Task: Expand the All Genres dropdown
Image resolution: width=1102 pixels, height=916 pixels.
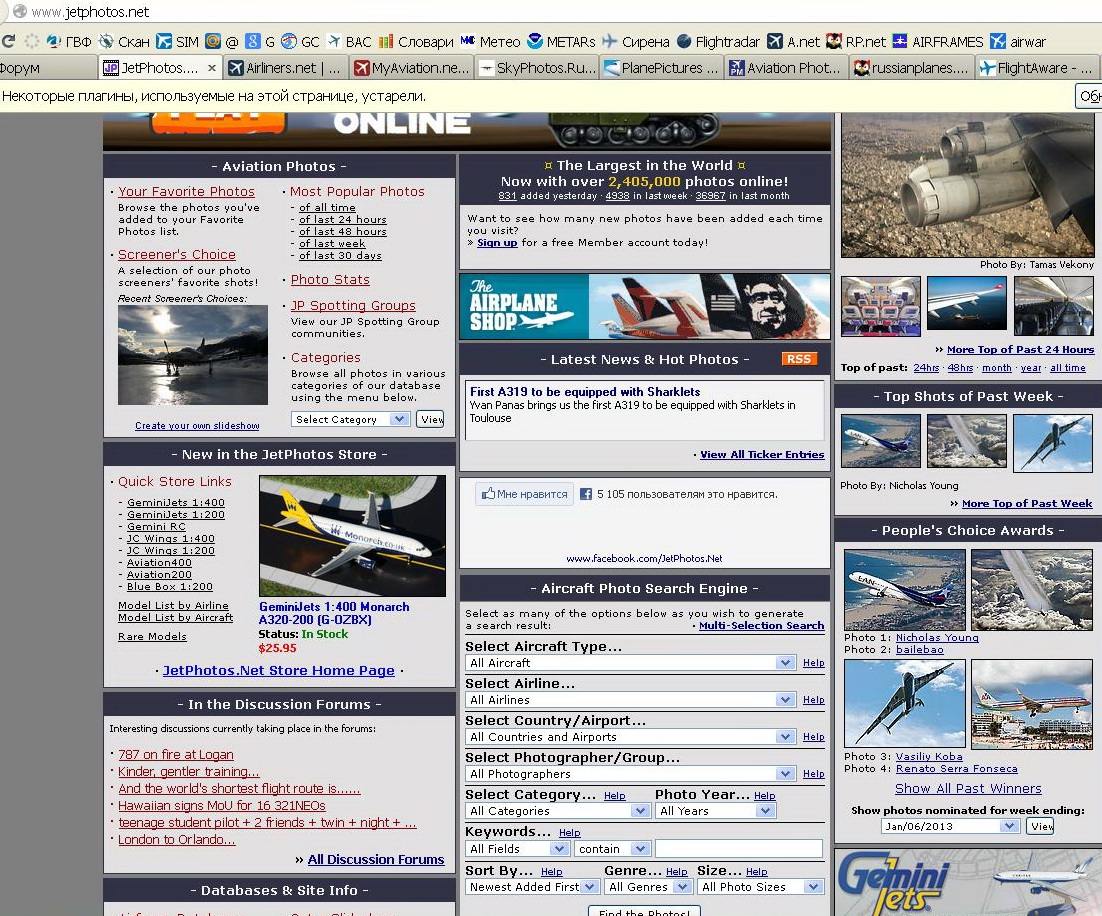Action: click(x=649, y=887)
